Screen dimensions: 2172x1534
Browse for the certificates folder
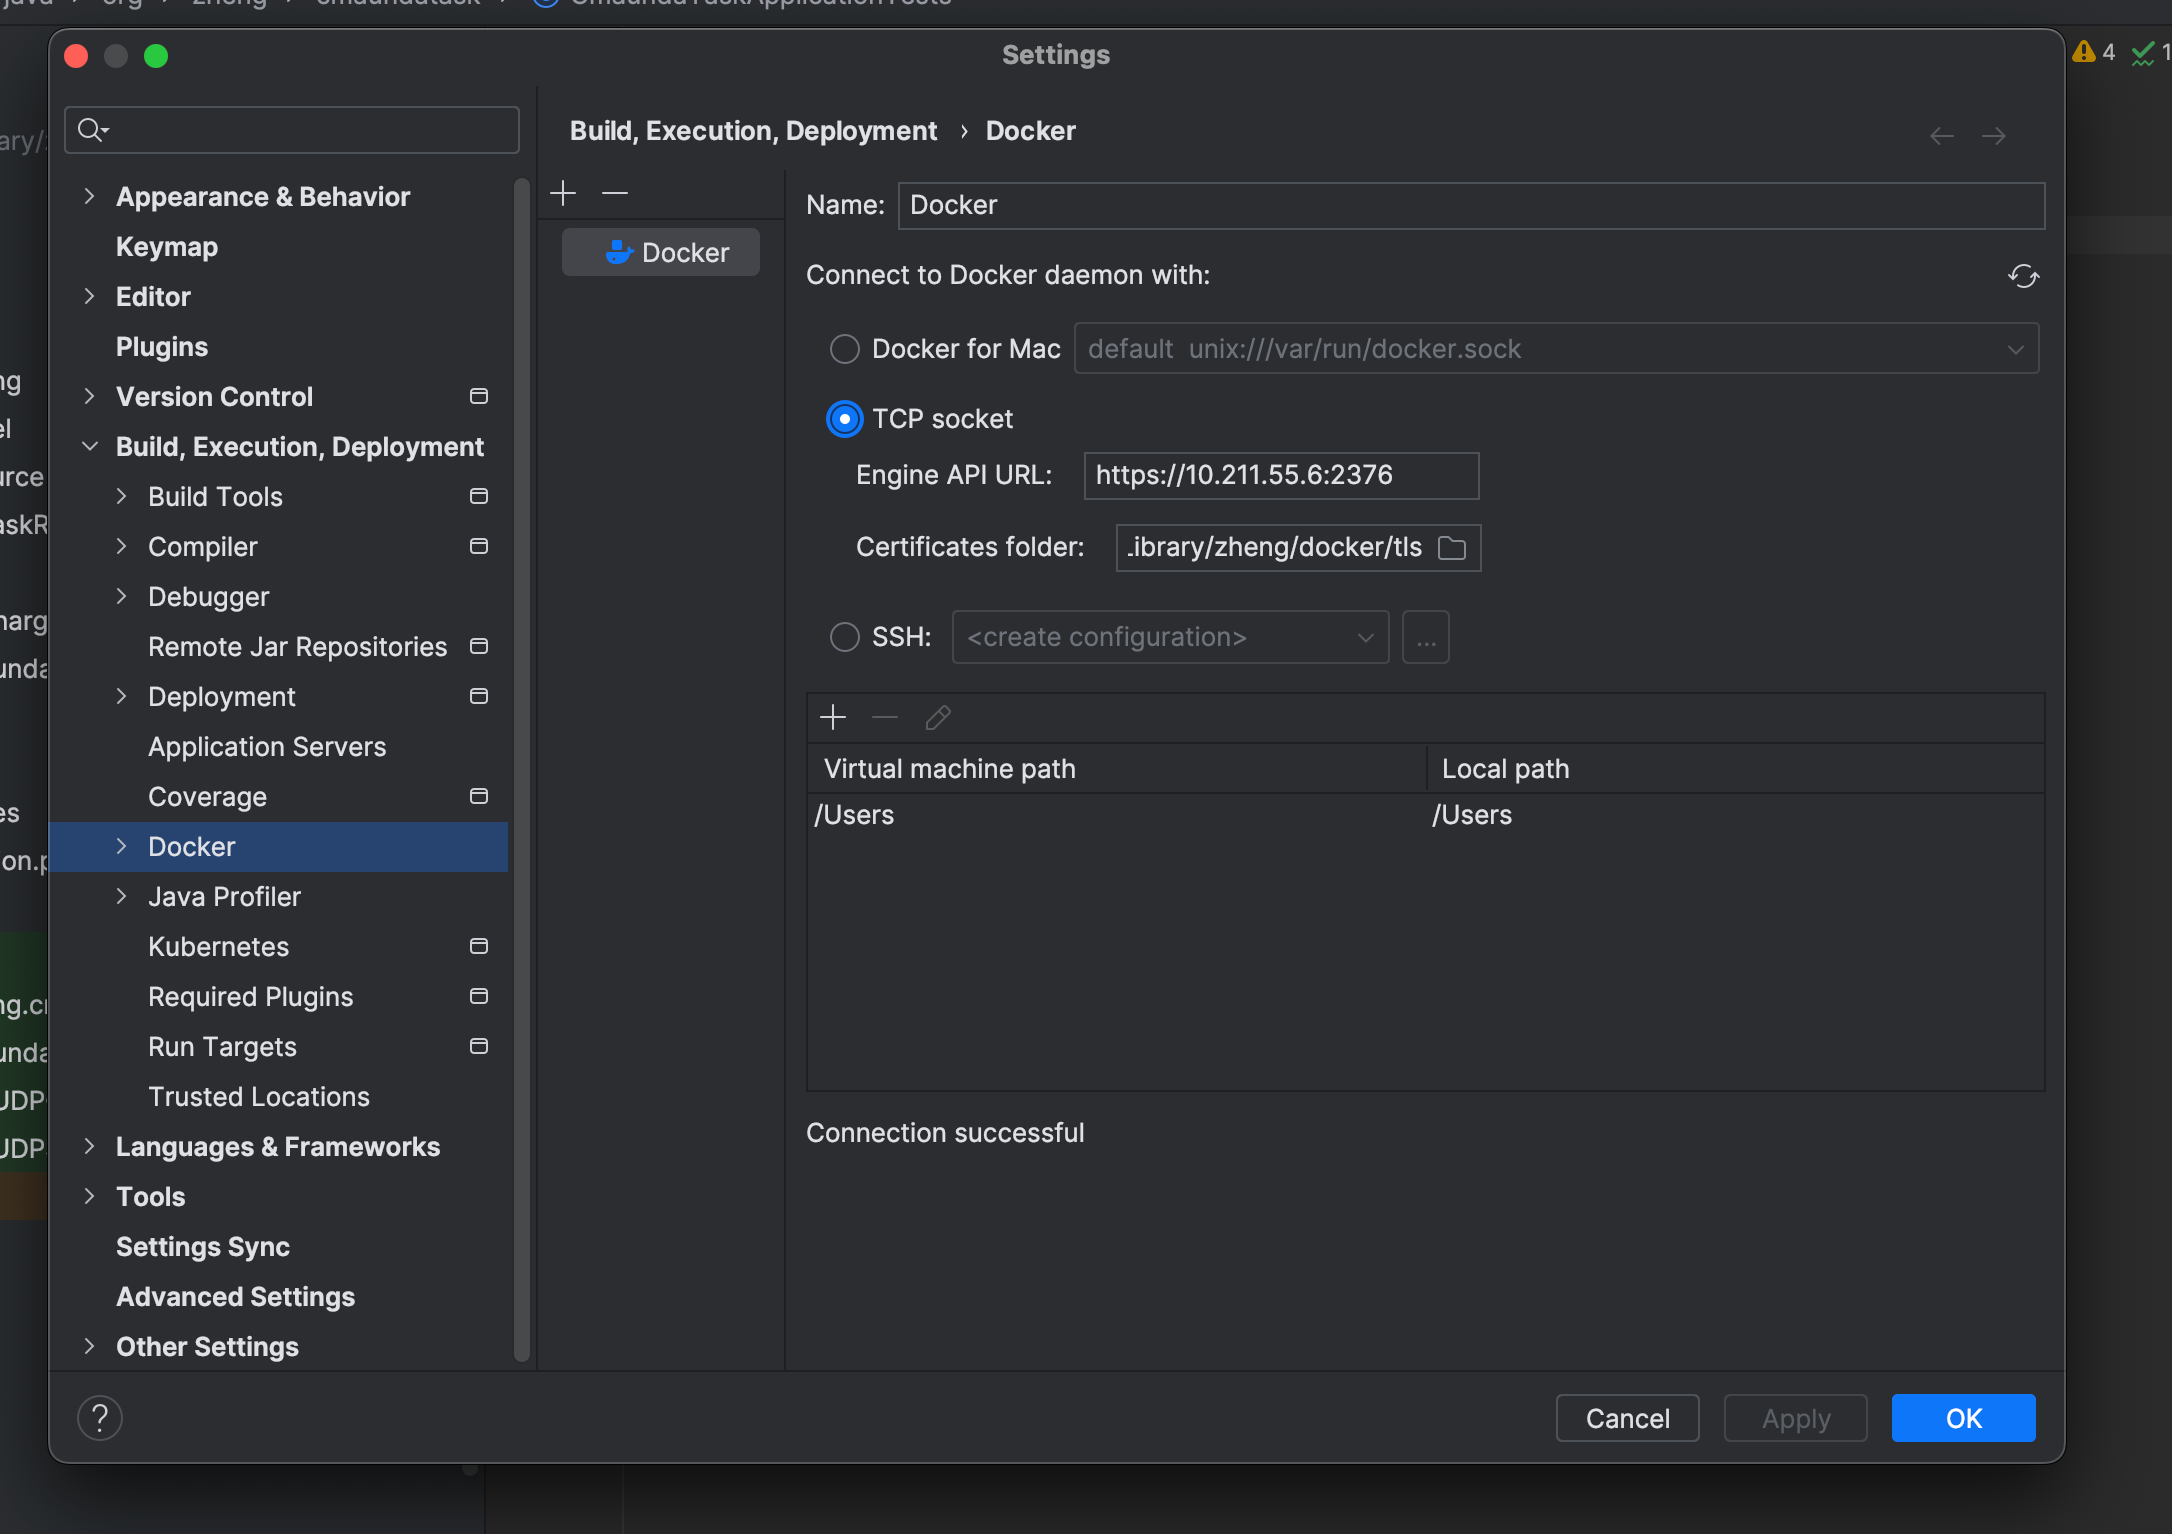point(1452,548)
